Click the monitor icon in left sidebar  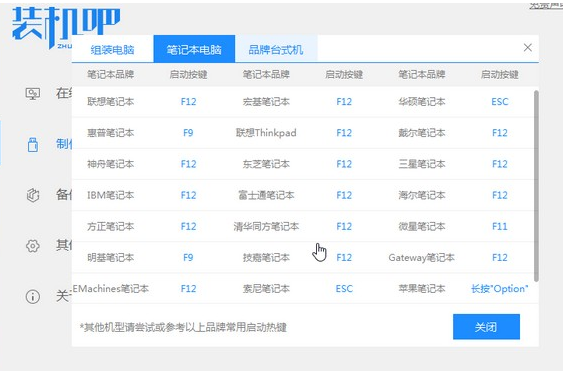33,94
